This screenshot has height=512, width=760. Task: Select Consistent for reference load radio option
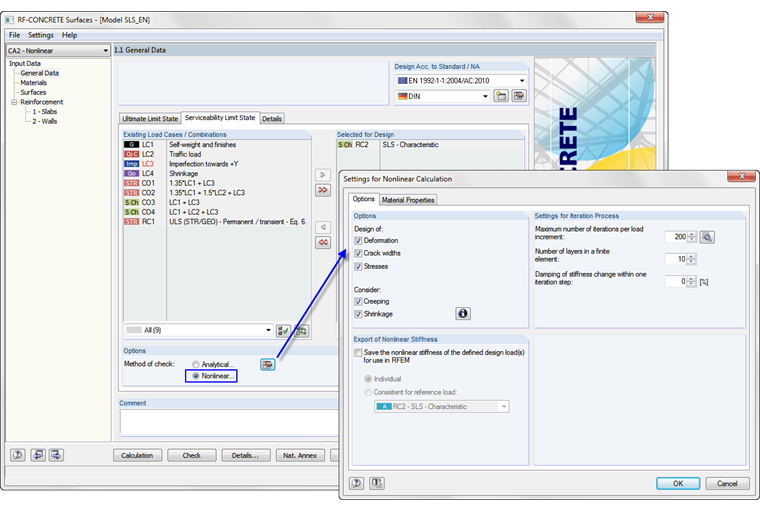click(x=368, y=392)
